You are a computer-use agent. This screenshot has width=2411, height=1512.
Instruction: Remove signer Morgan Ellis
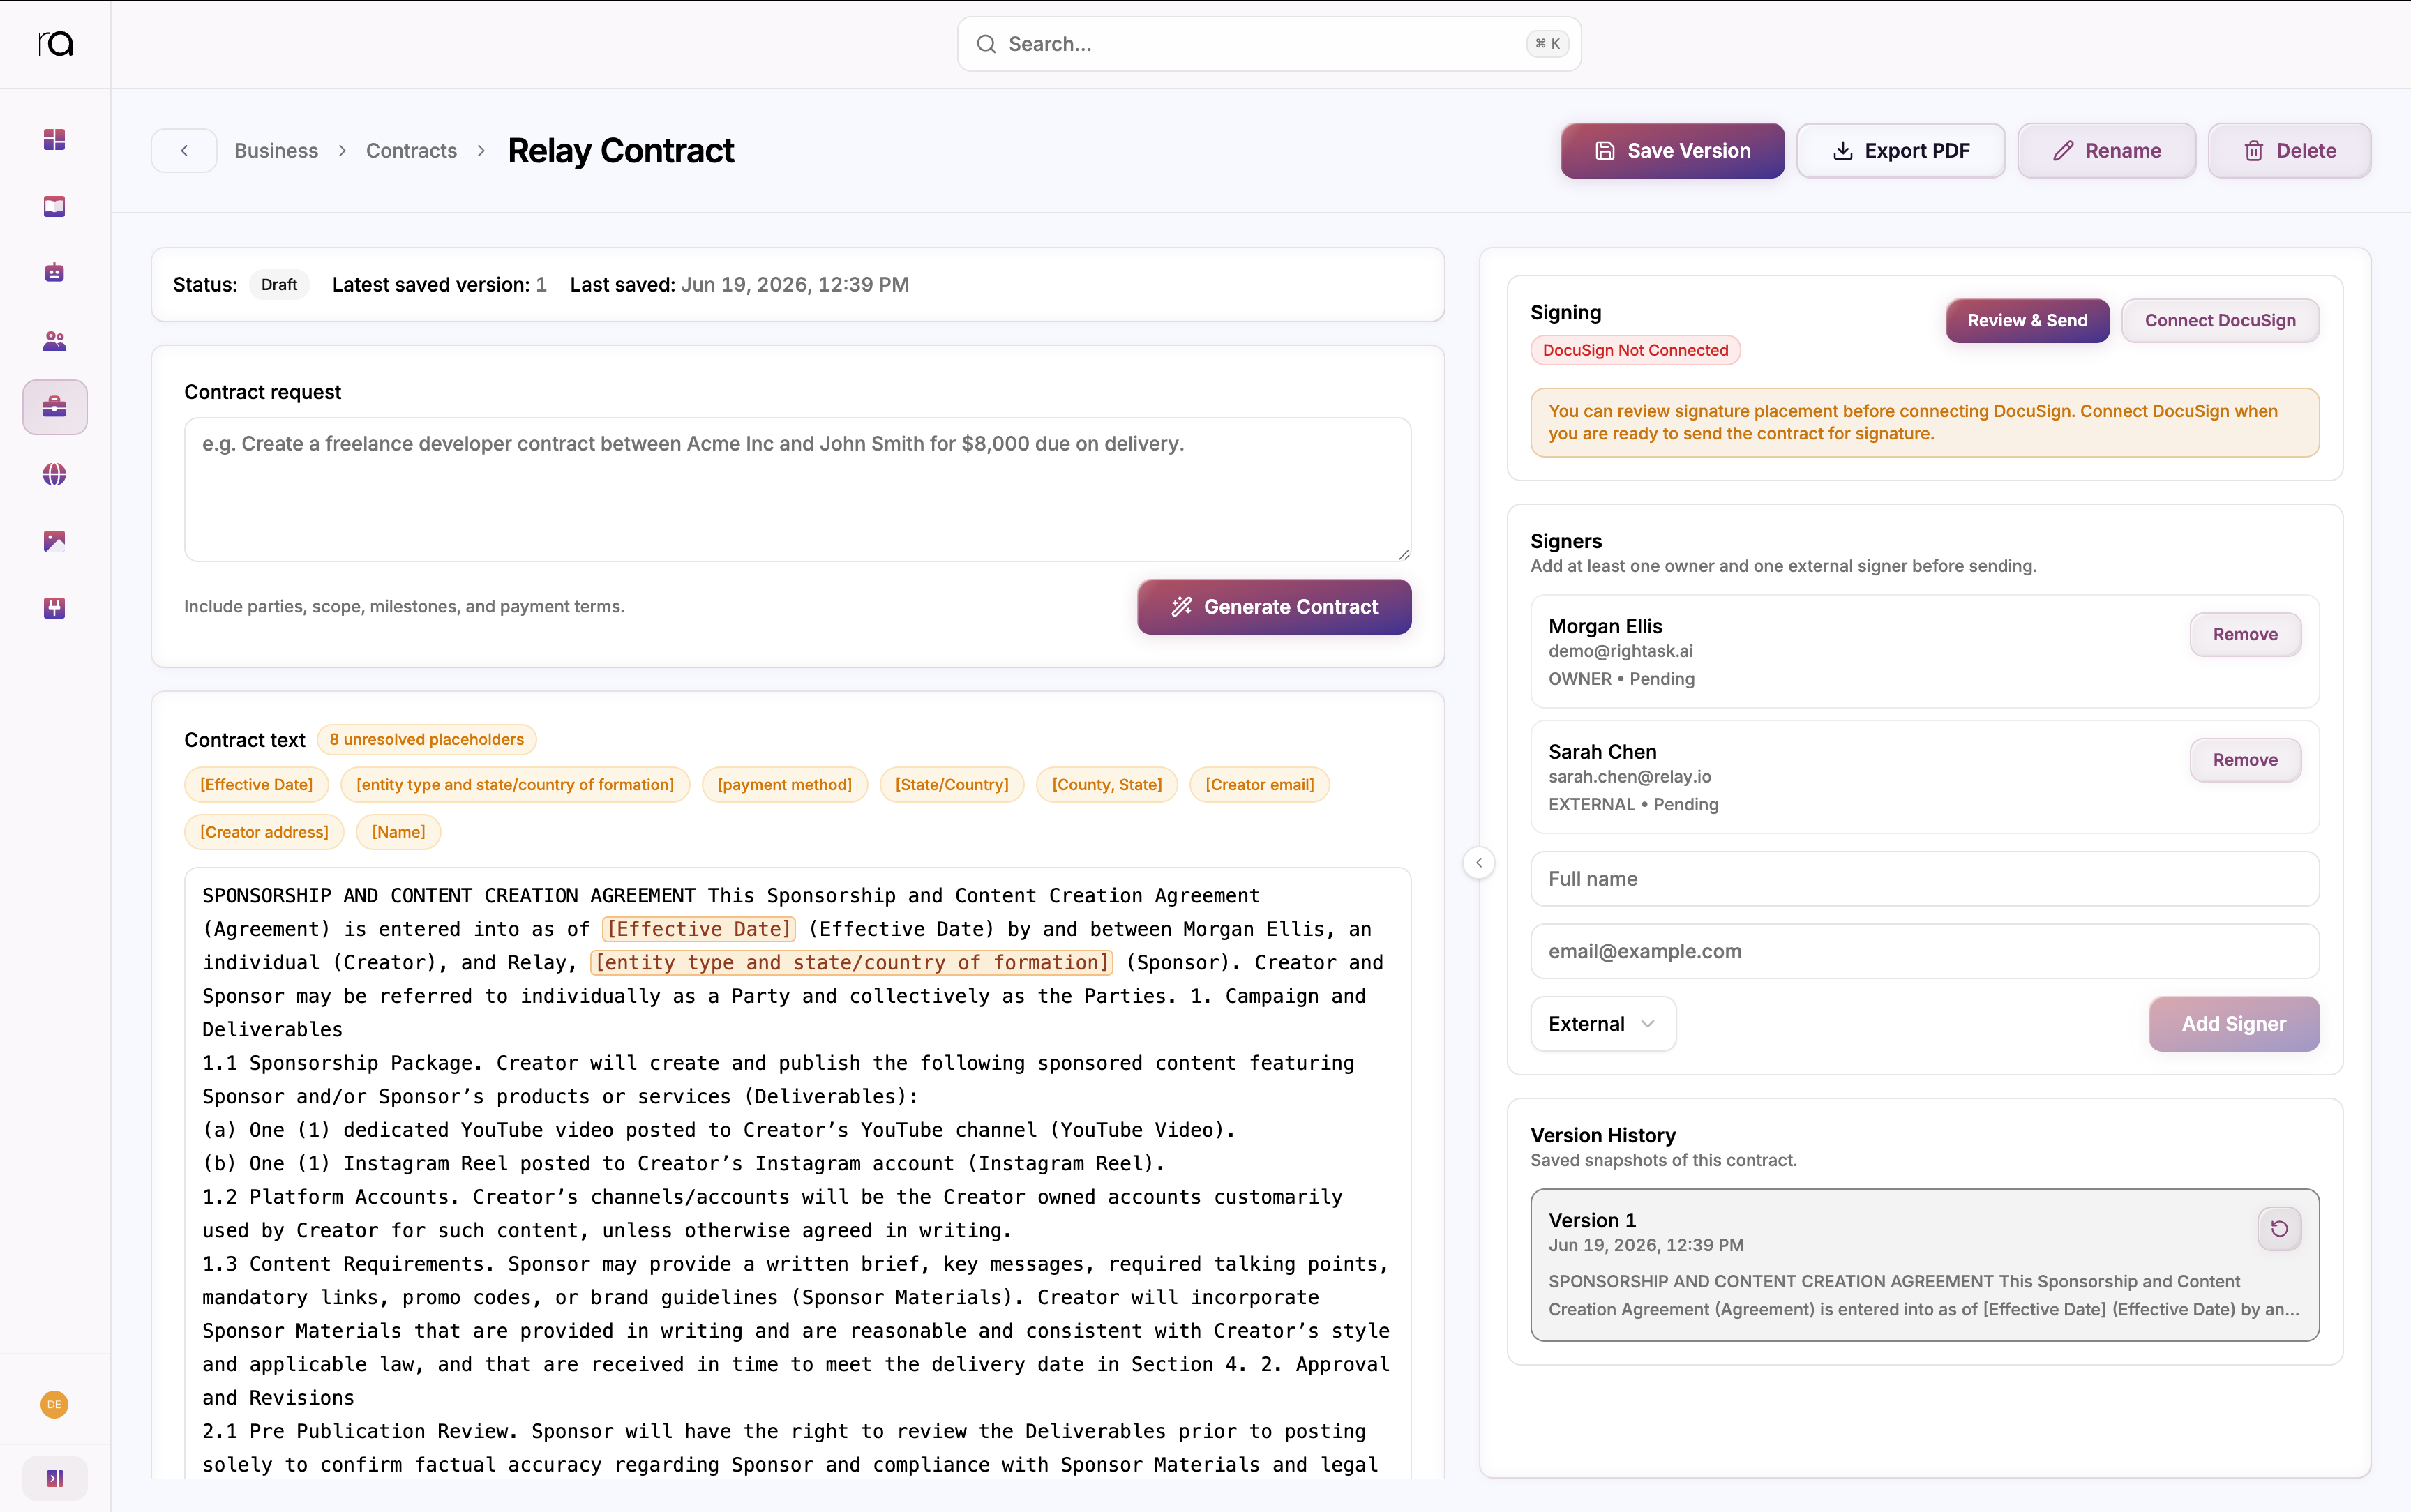[x=2245, y=634]
